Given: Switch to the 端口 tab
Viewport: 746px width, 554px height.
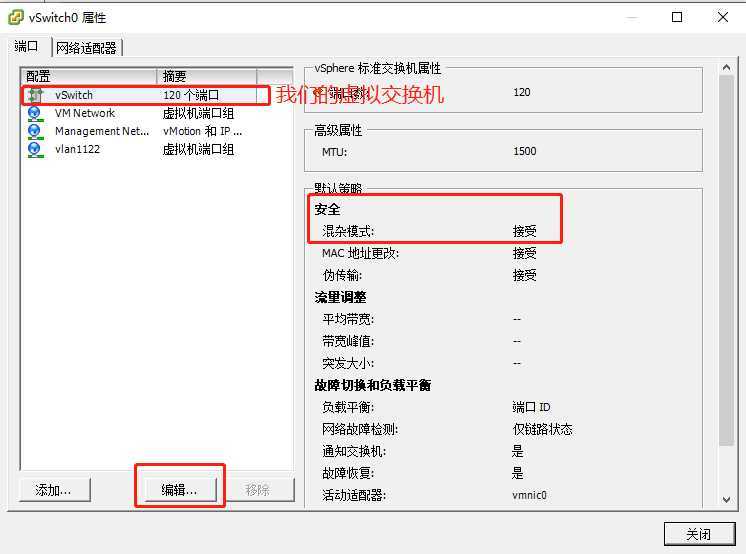Looking at the screenshot, I should click(26, 46).
